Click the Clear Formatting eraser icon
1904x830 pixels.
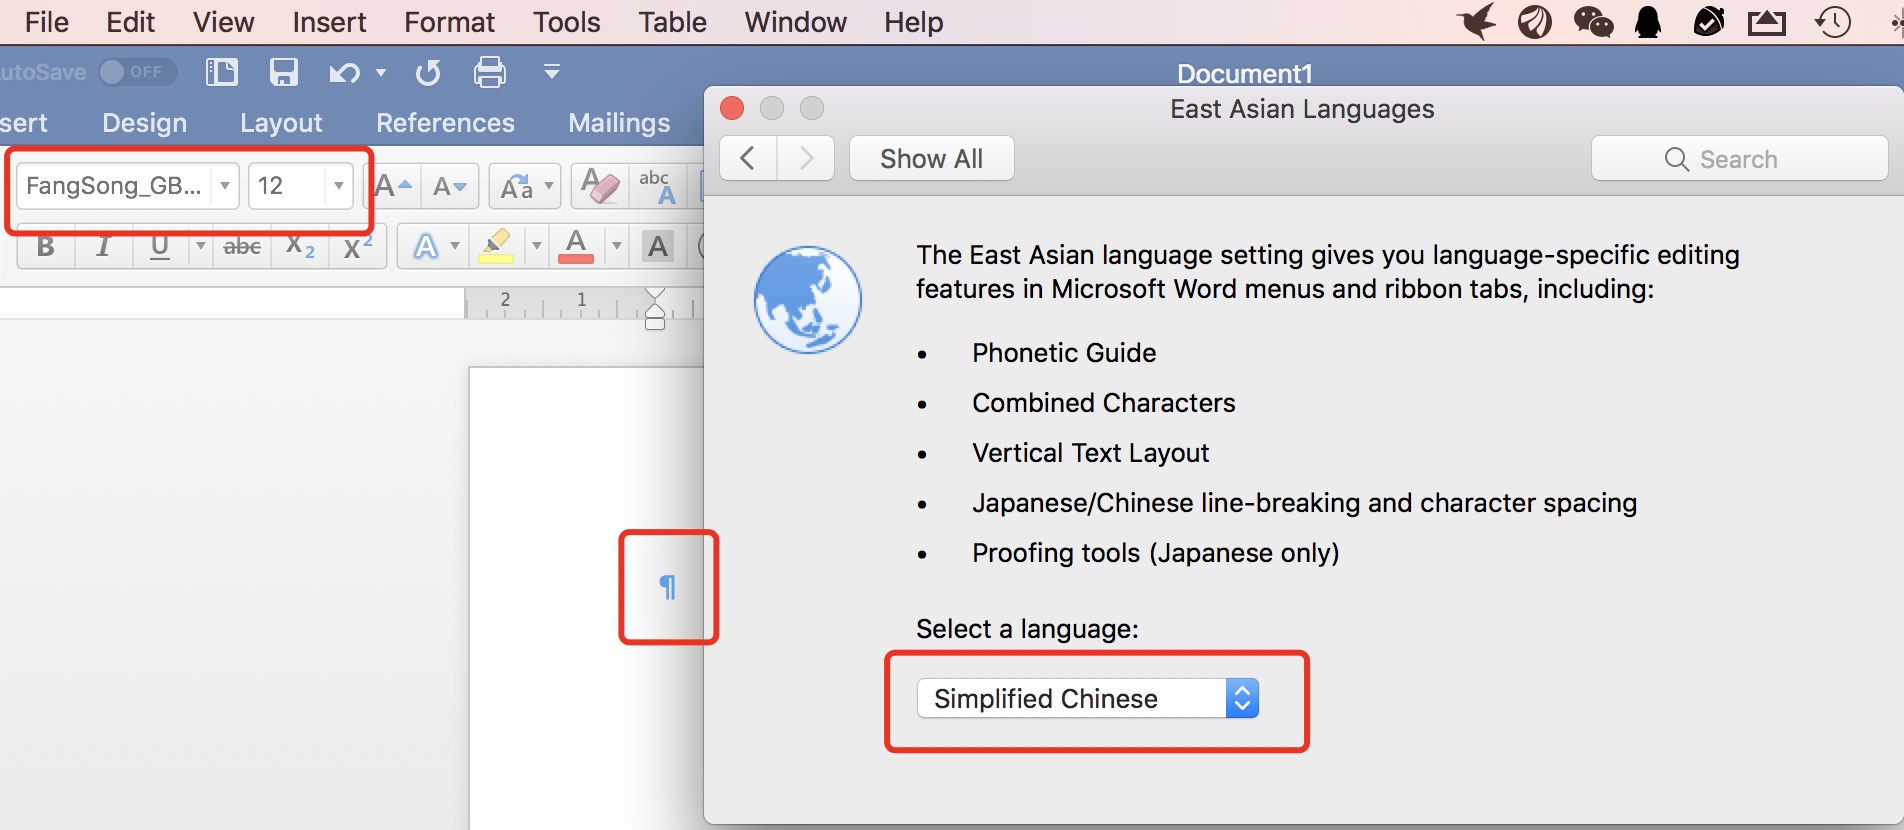(x=600, y=186)
